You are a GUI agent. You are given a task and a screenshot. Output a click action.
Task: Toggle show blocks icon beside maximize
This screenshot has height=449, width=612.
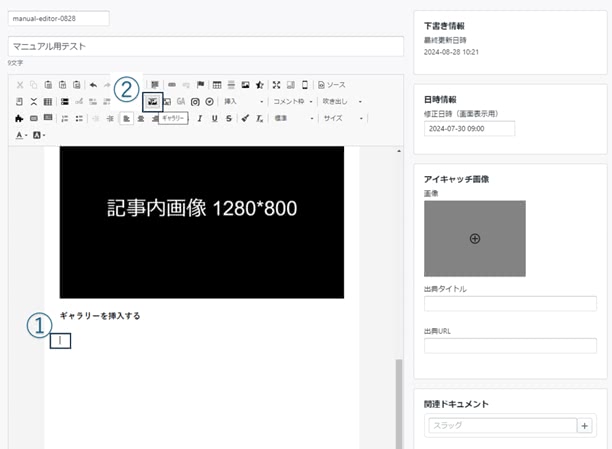291,85
